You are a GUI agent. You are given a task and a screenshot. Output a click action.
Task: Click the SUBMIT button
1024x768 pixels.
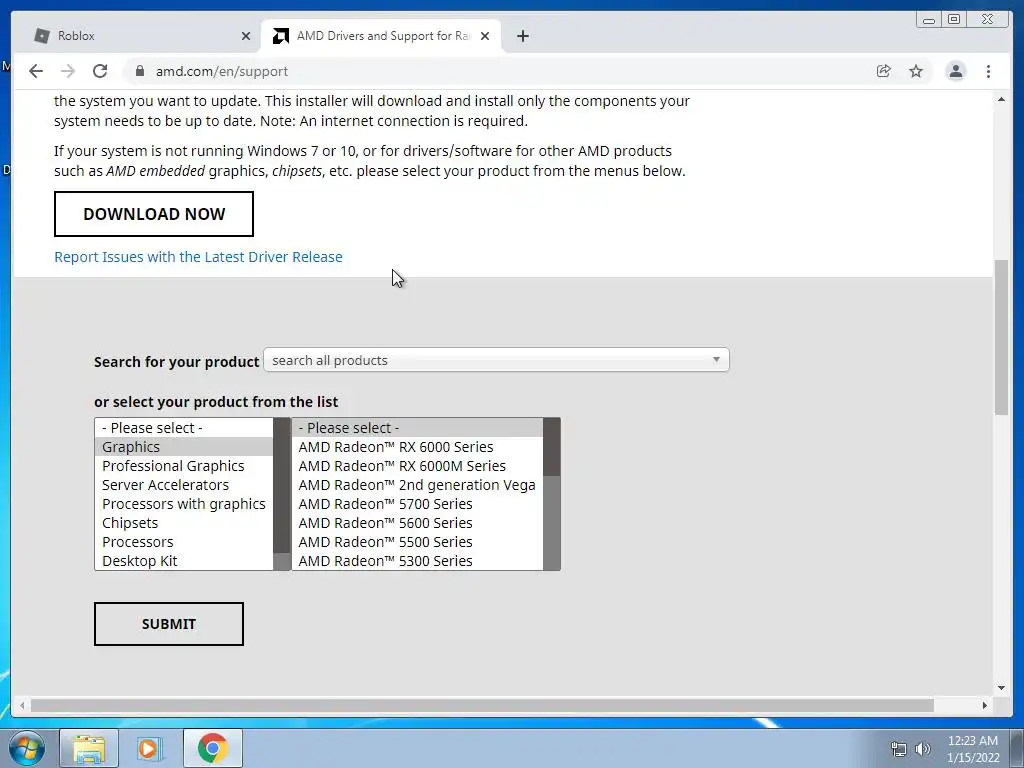pyautogui.click(x=168, y=624)
